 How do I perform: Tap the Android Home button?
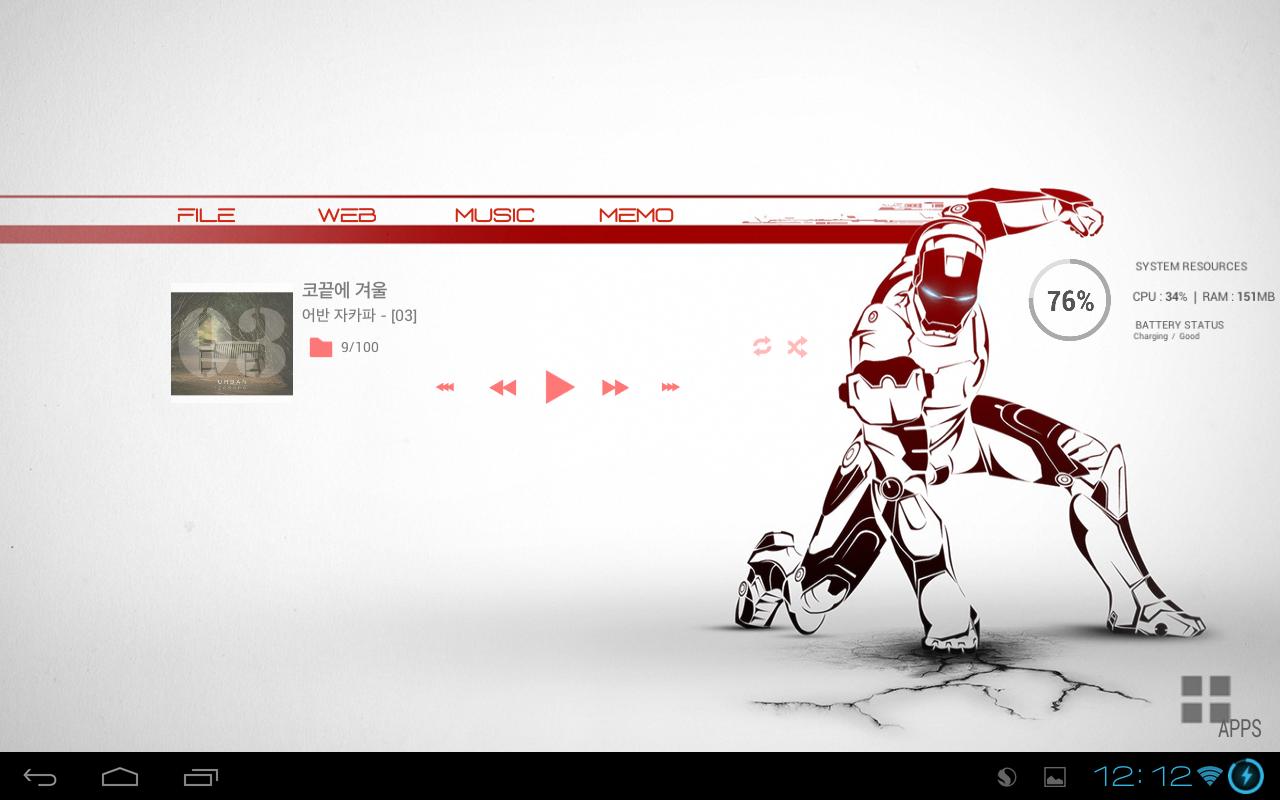[x=120, y=777]
